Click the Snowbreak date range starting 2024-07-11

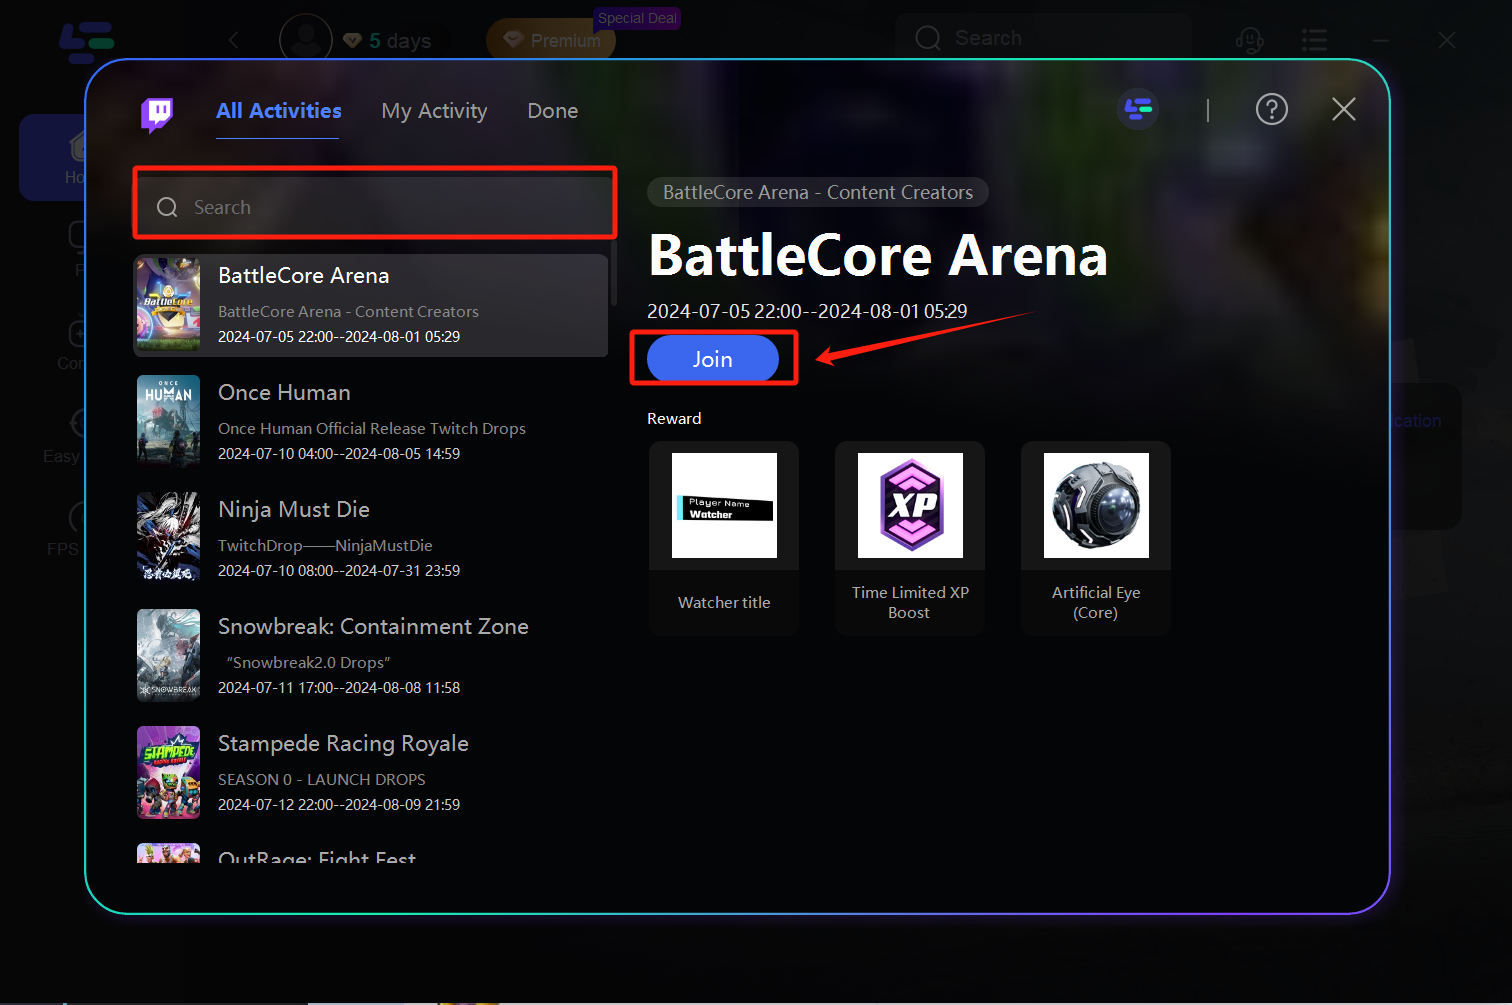point(339,688)
